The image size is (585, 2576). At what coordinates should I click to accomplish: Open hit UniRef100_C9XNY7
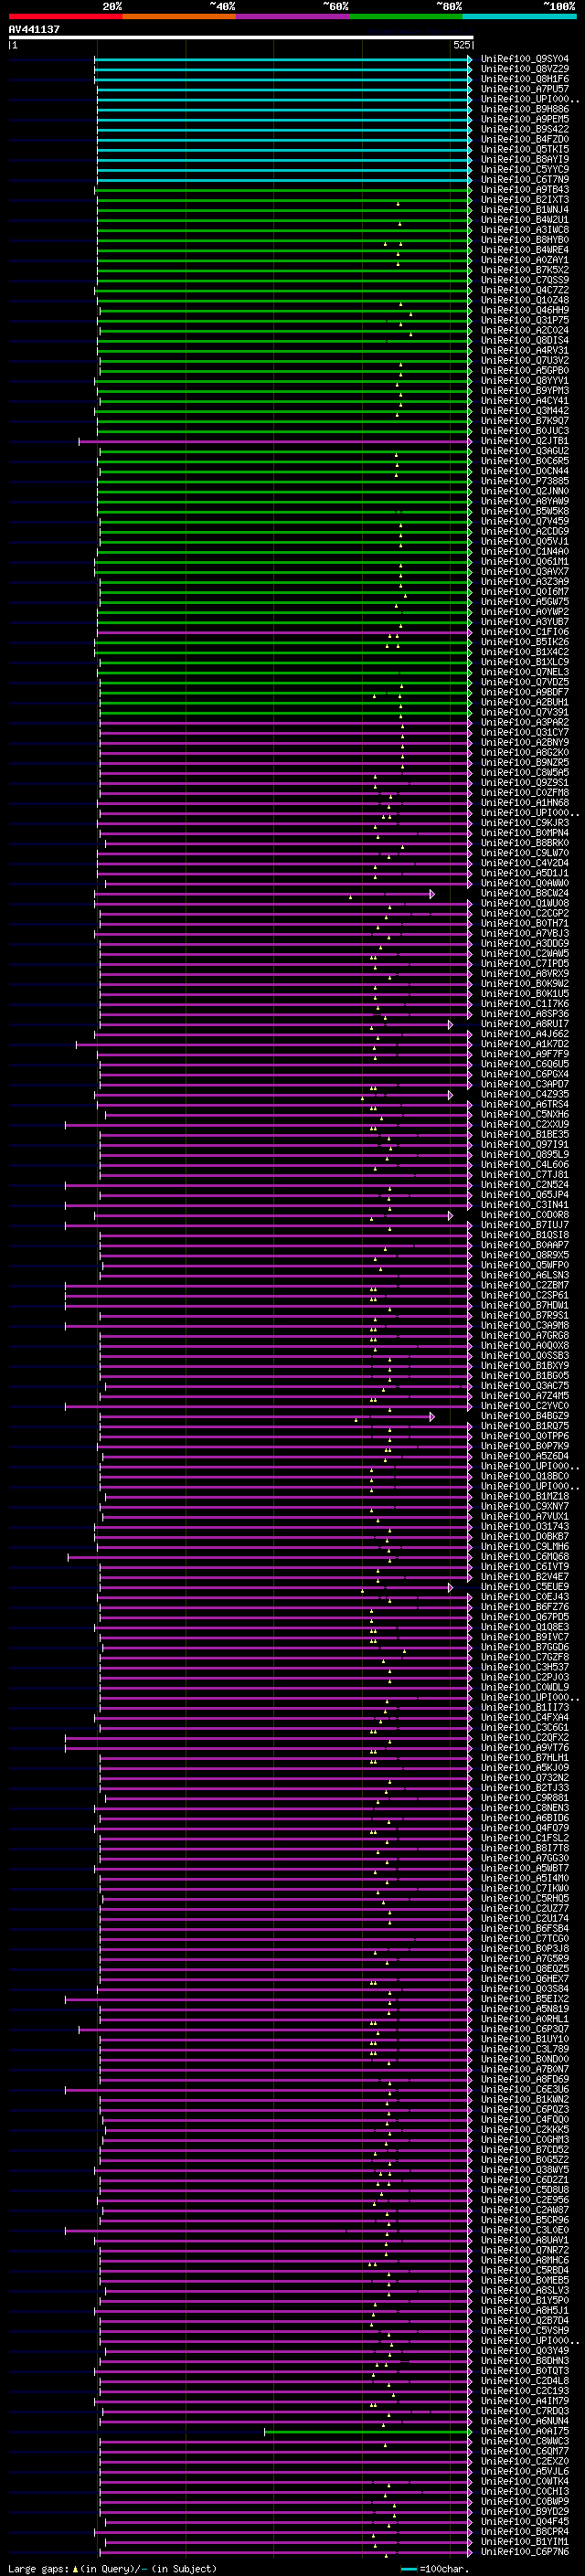pos(524,1506)
